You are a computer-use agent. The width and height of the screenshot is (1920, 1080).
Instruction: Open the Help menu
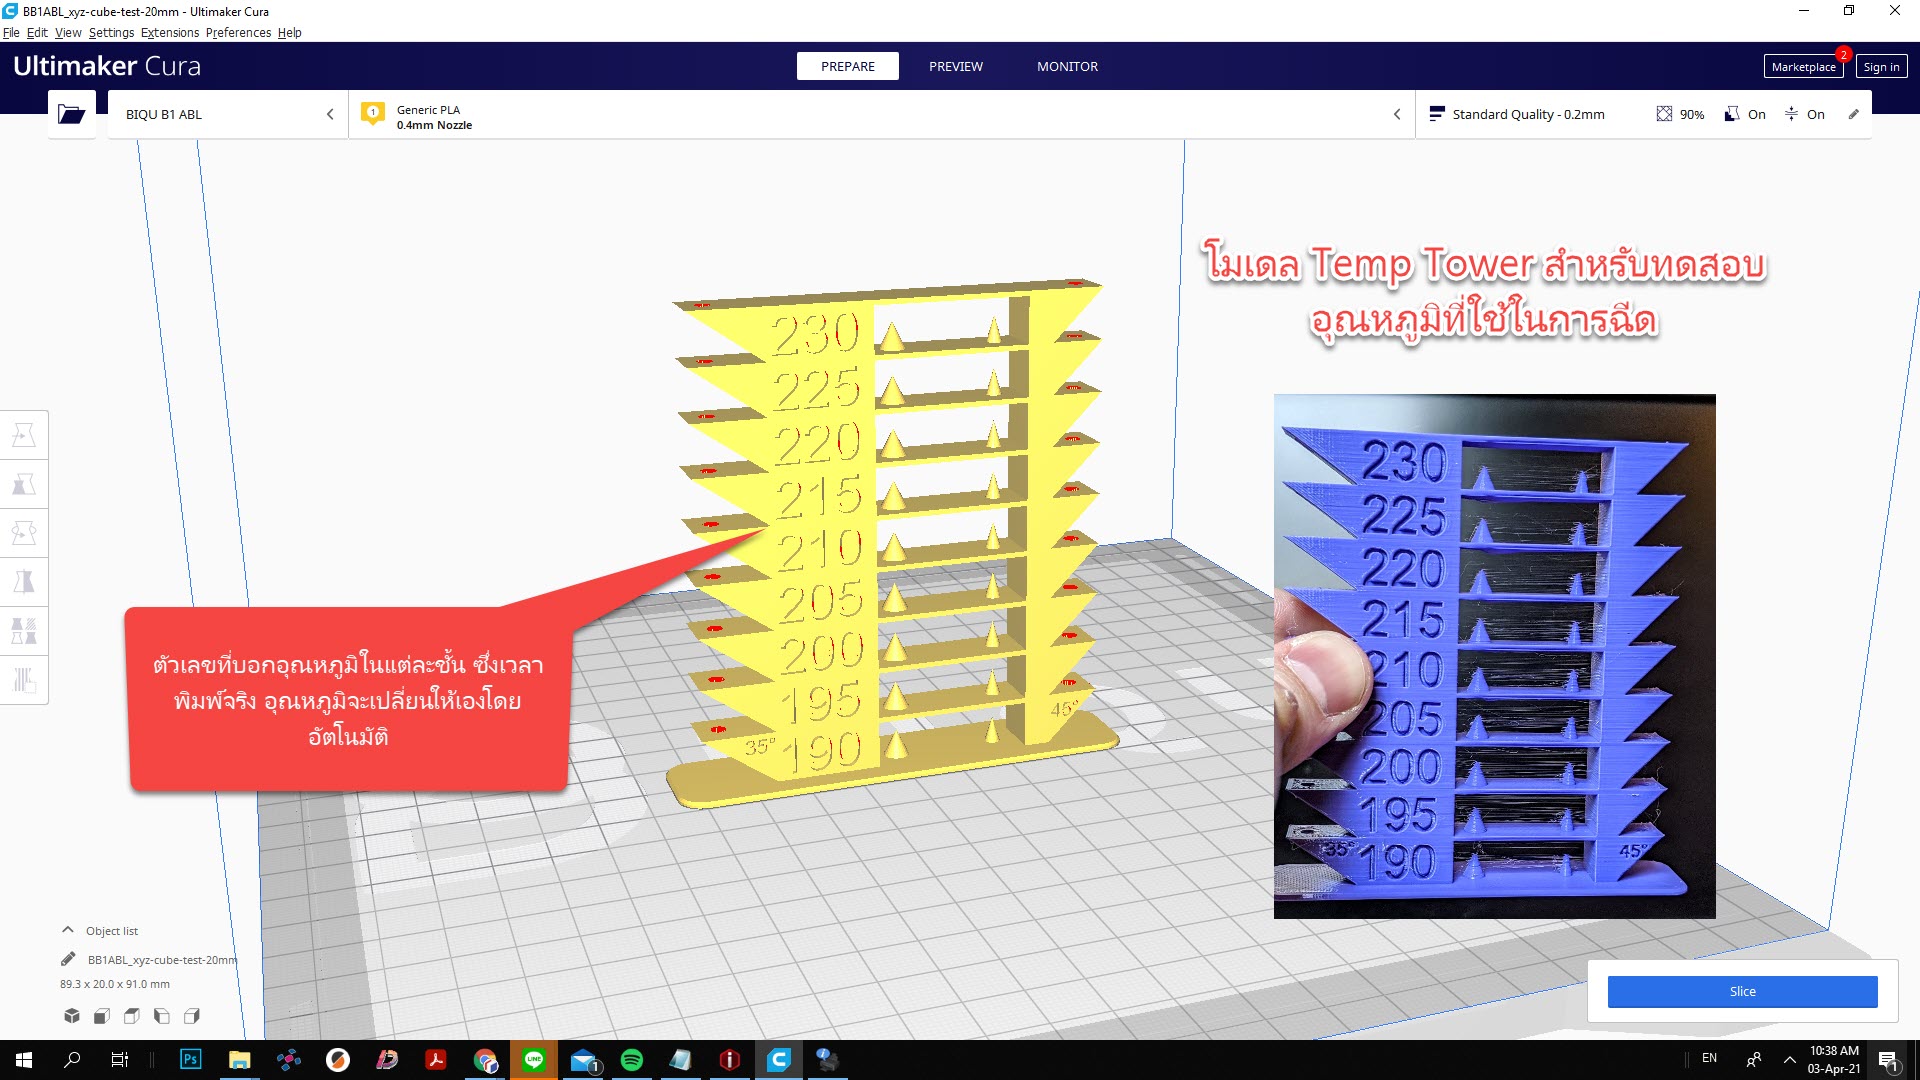point(289,32)
